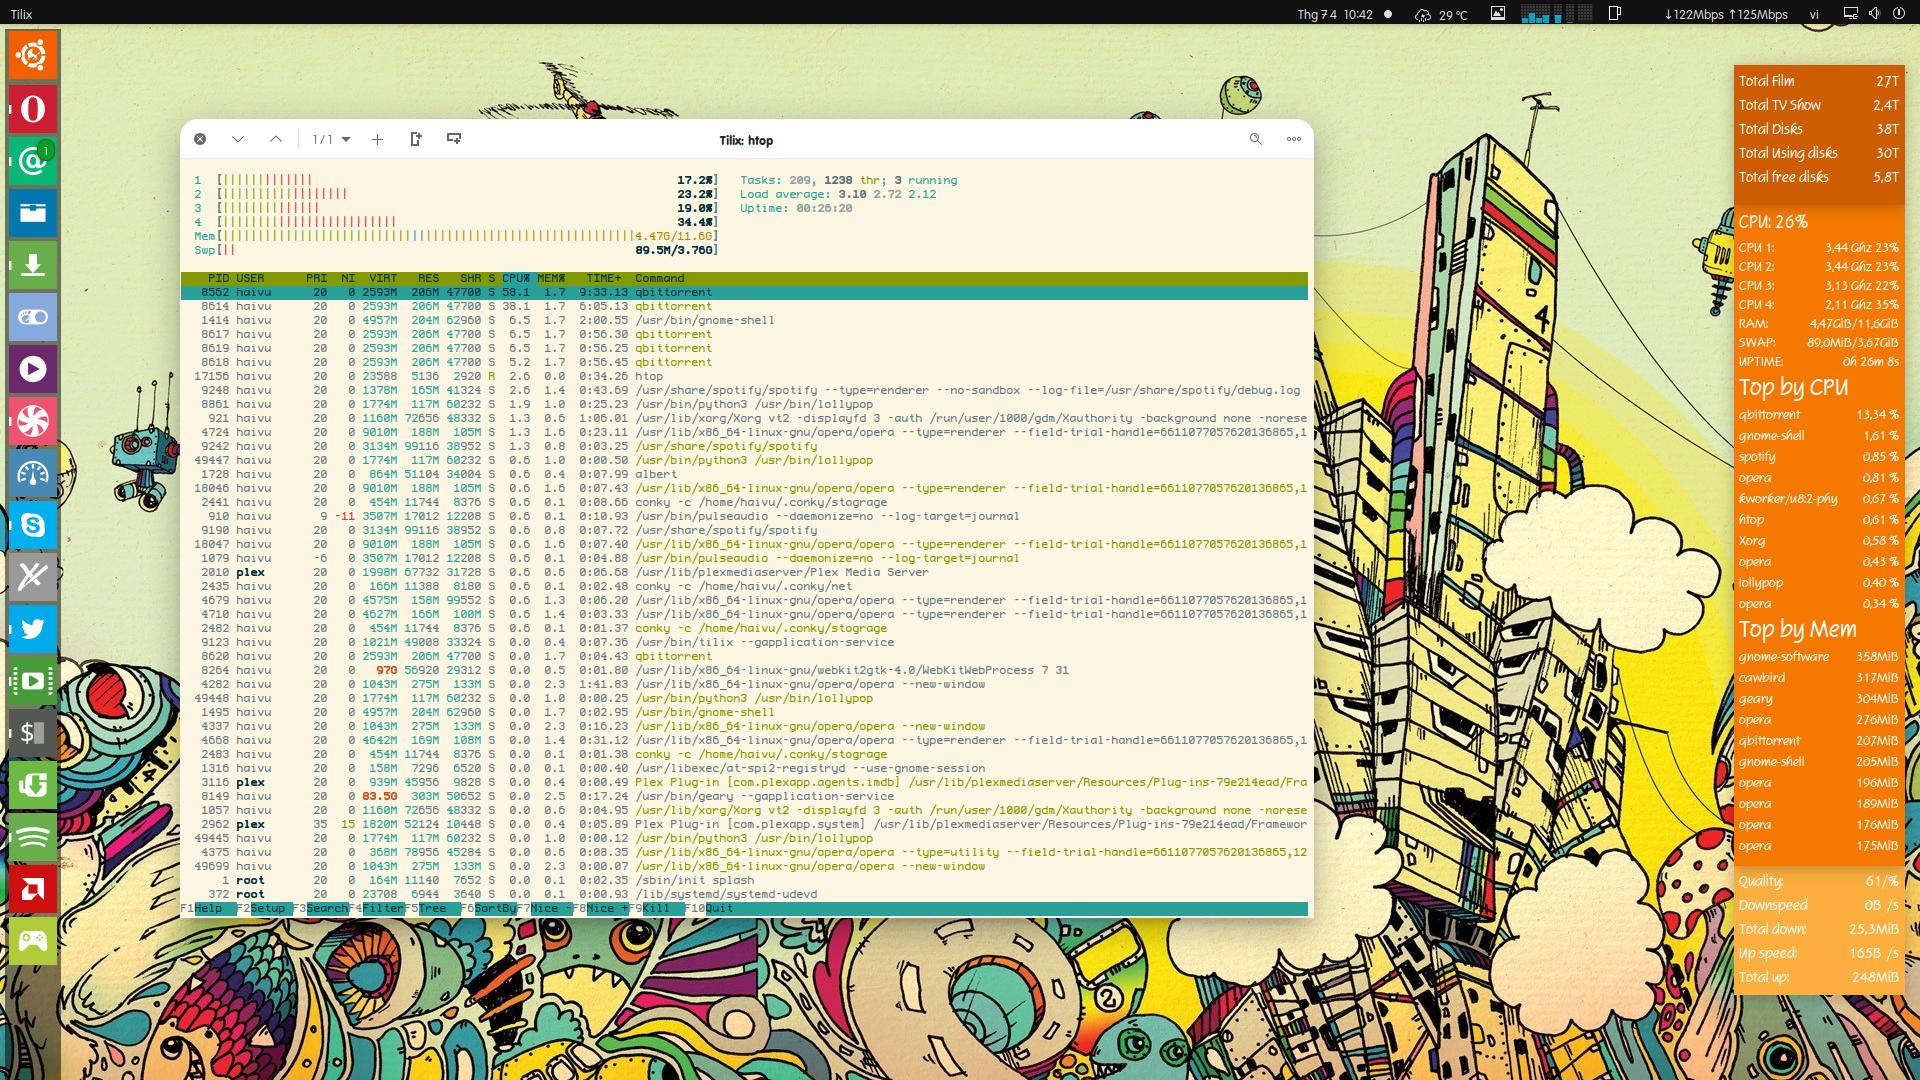Screen dimensions: 1920x1080
Task: Launch Spotify from the dock
Action: 33,836
